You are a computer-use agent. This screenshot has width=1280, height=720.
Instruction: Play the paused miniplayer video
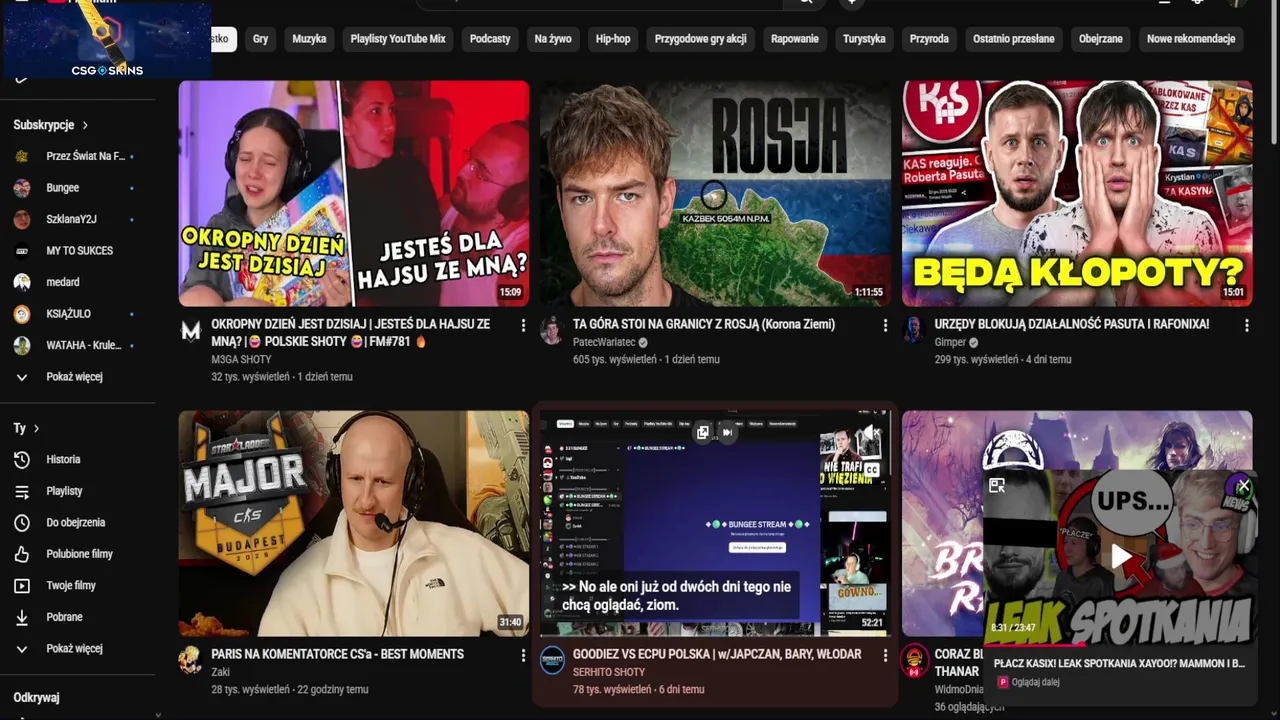1121,556
